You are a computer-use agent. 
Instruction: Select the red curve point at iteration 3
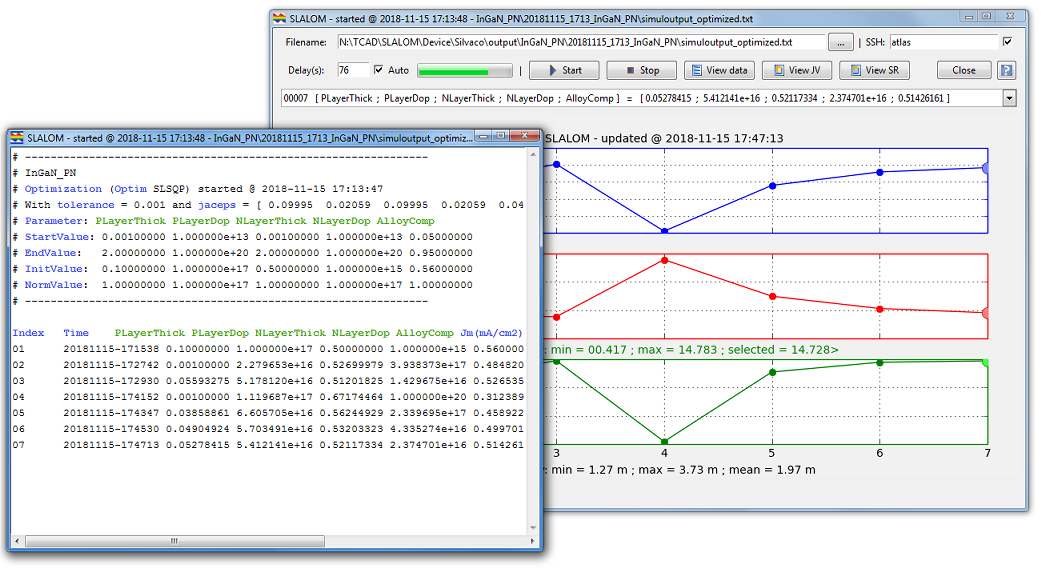click(556, 317)
